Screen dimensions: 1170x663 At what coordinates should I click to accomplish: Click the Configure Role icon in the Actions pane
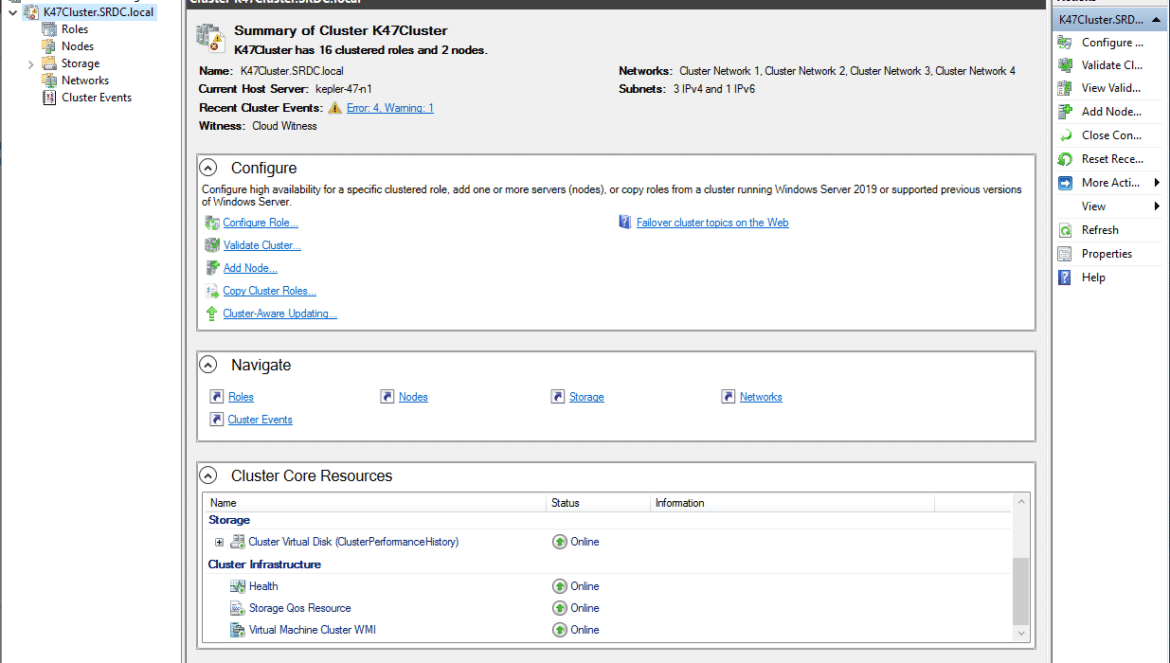1066,43
